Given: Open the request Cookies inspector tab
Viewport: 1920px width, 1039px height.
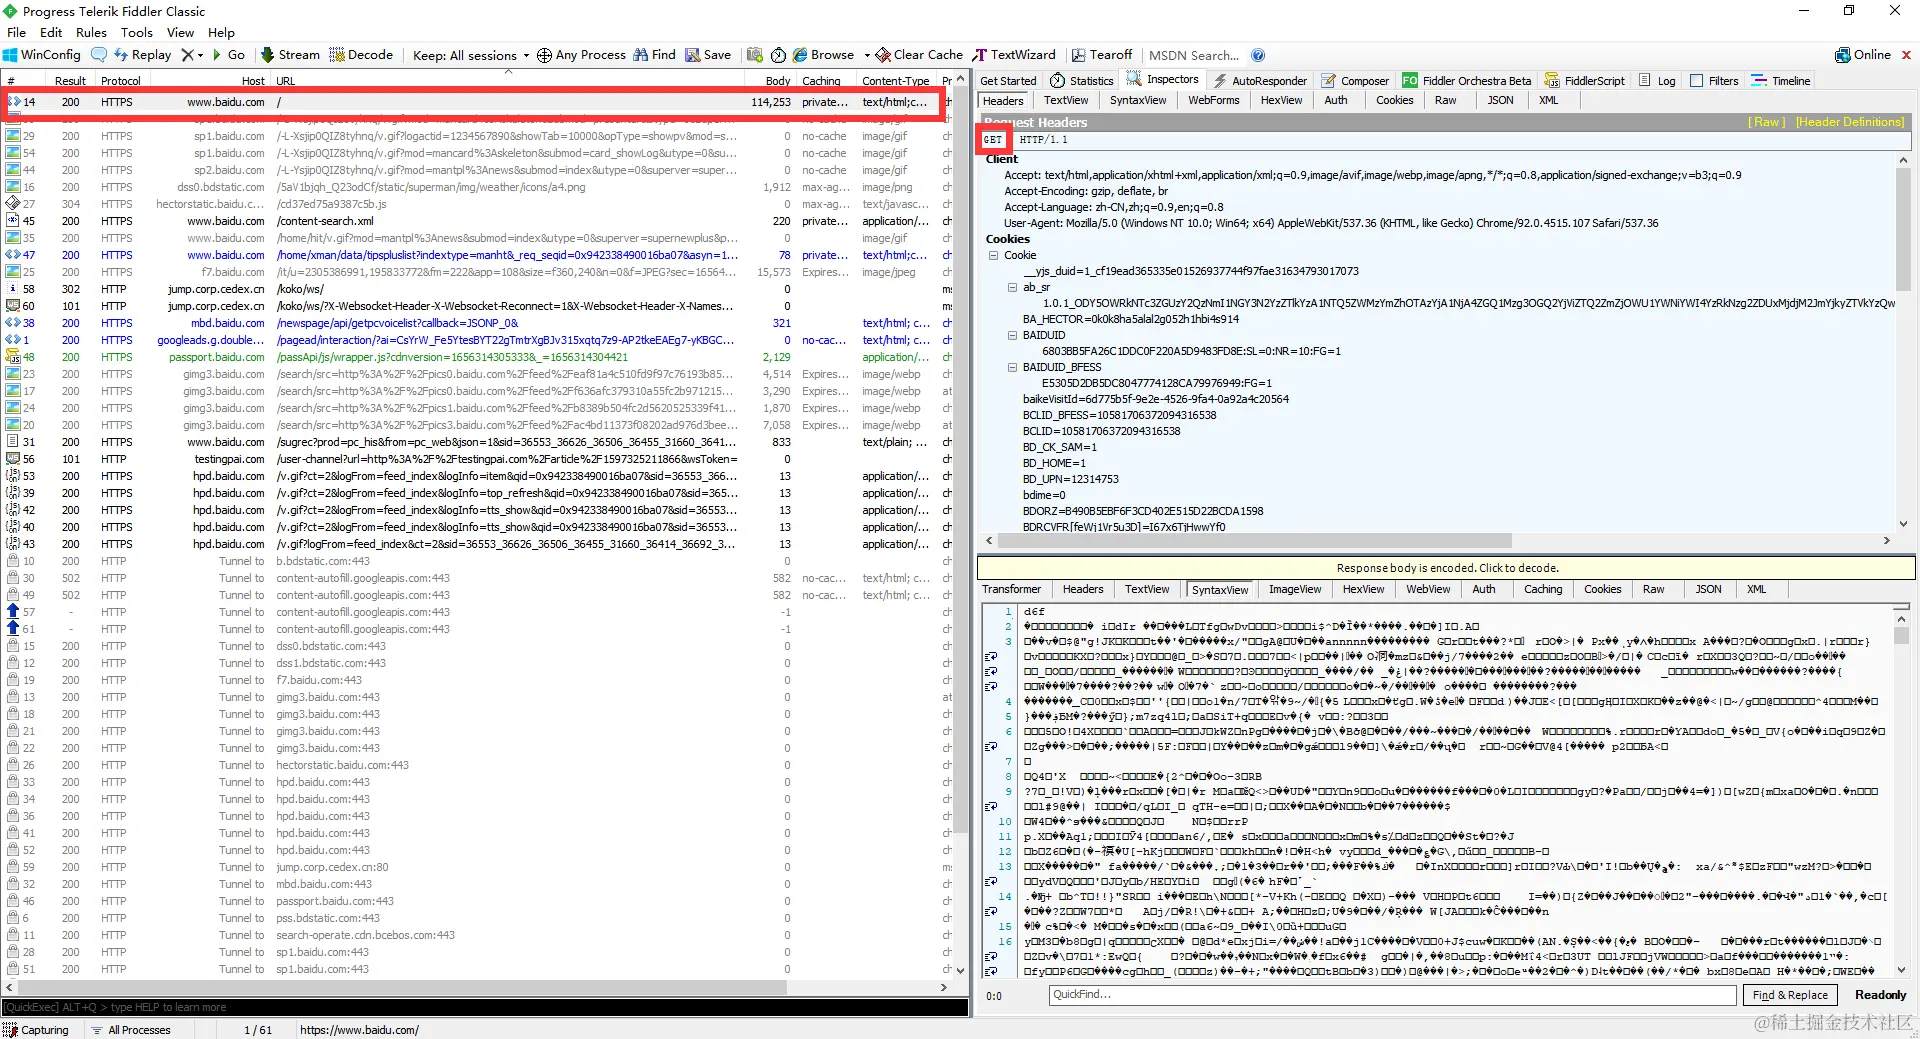Looking at the screenshot, I should (1394, 100).
